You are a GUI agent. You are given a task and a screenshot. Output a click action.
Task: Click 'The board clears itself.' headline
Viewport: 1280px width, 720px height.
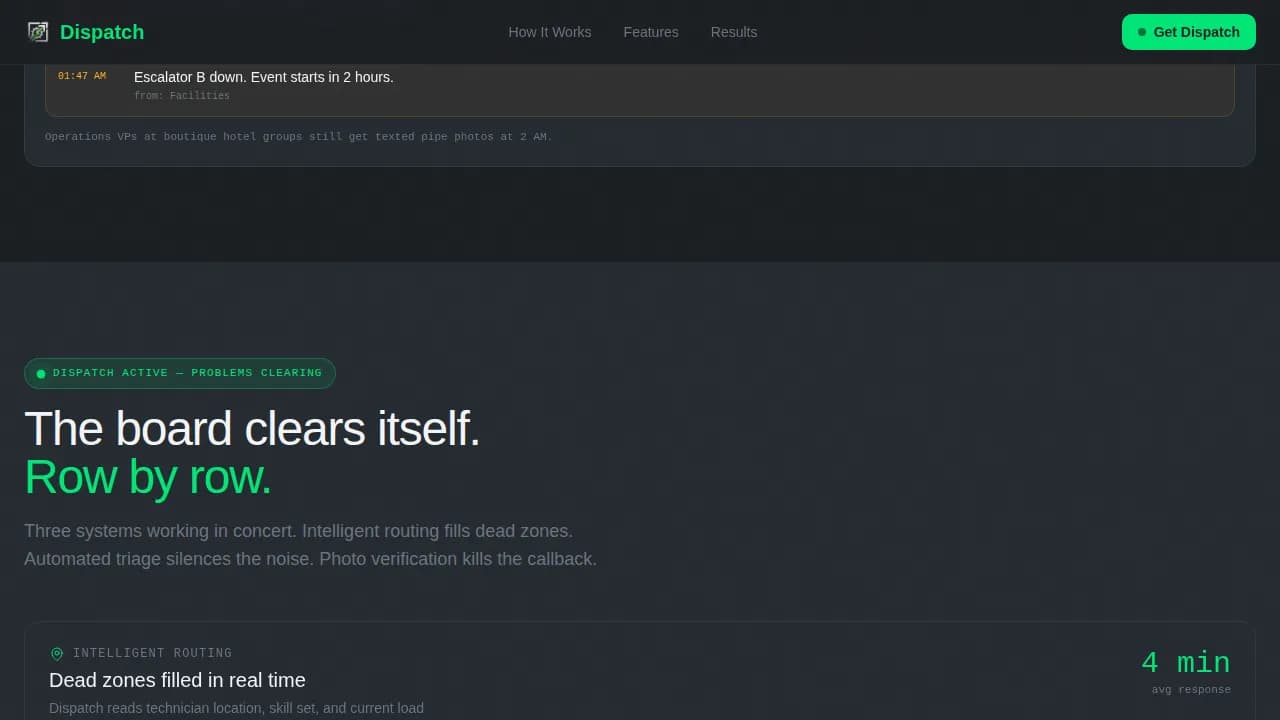click(x=252, y=429)
